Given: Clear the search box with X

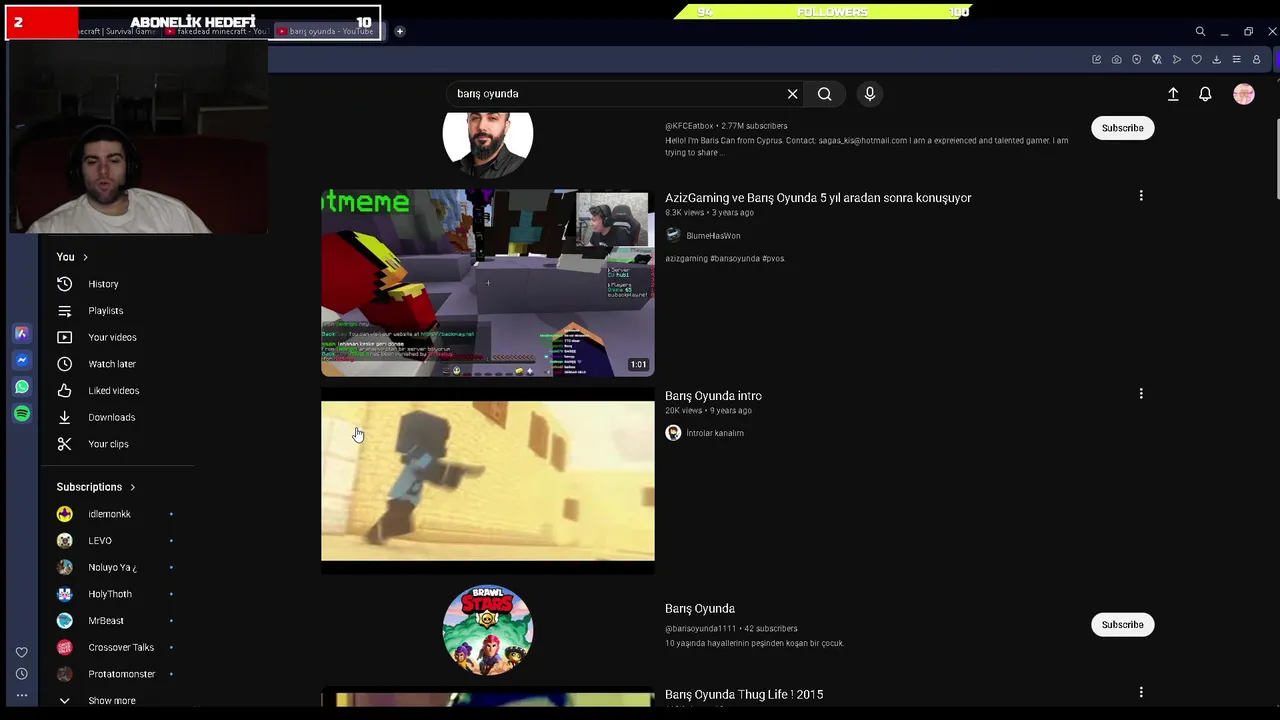Looking at the screenshot, I should (792, 94).
